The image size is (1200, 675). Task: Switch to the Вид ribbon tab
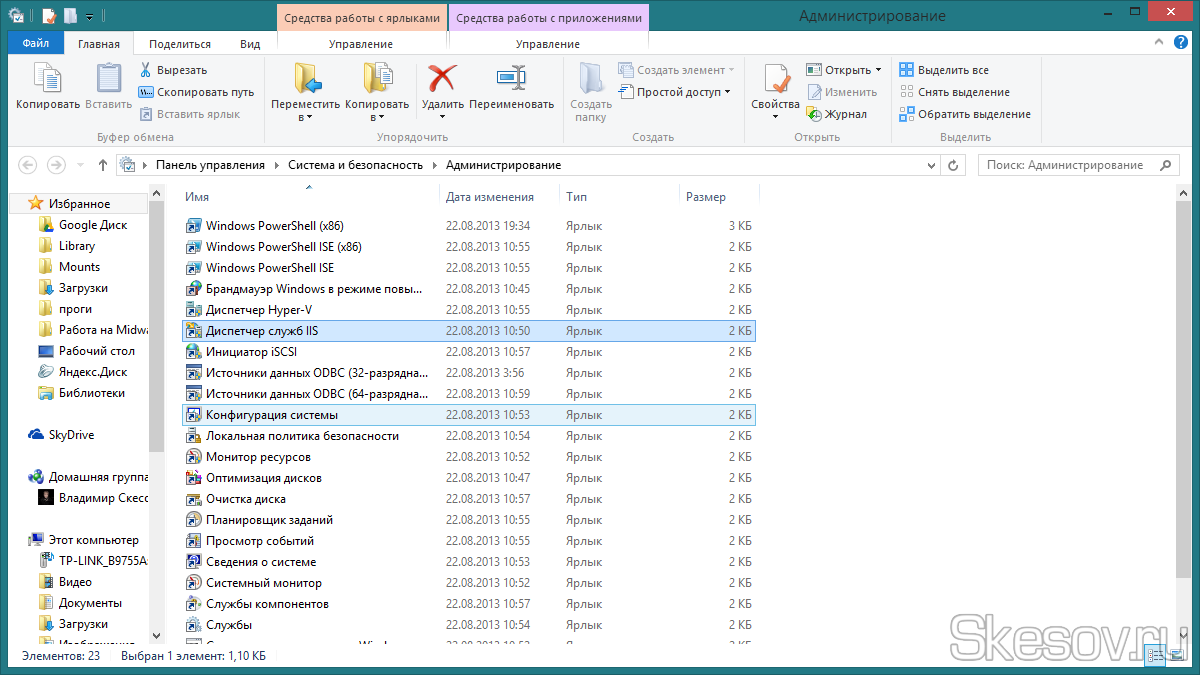pos(250,44)
